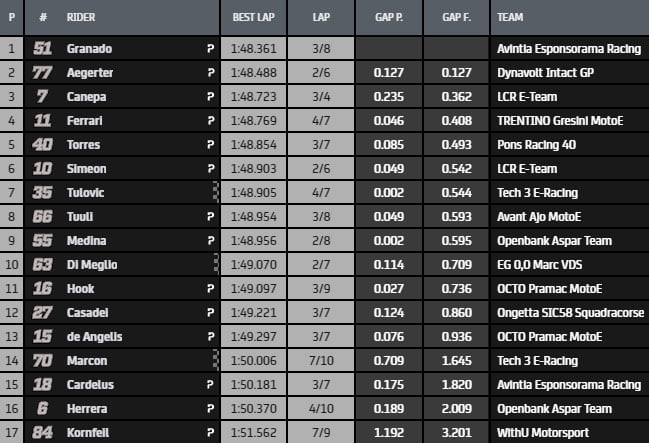Click rider number 77 badge
The height and width of the screenshot is (443, 649).
[x=43, y=72]
